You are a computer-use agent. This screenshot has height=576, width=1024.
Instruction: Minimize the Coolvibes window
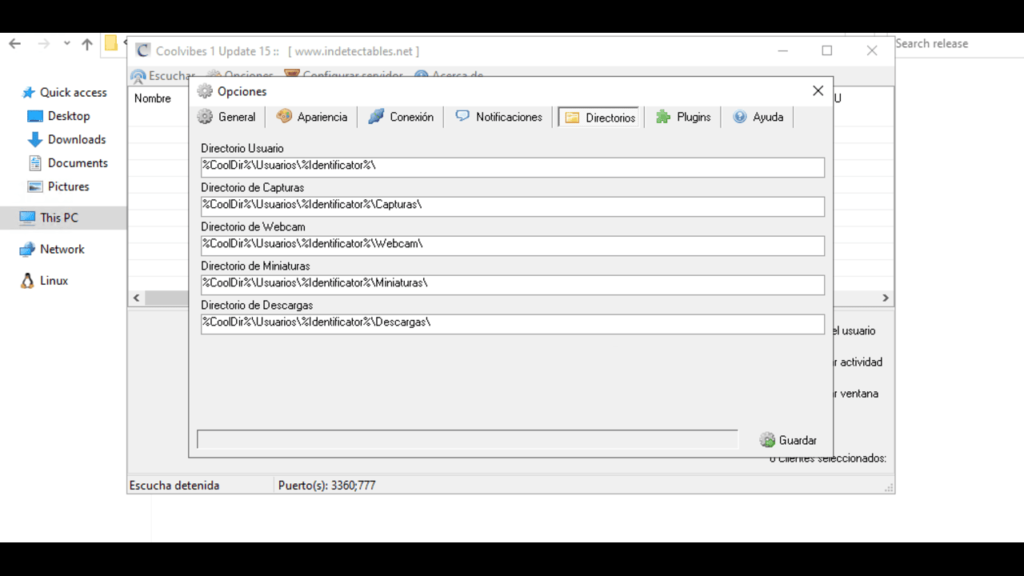[783, 51]
